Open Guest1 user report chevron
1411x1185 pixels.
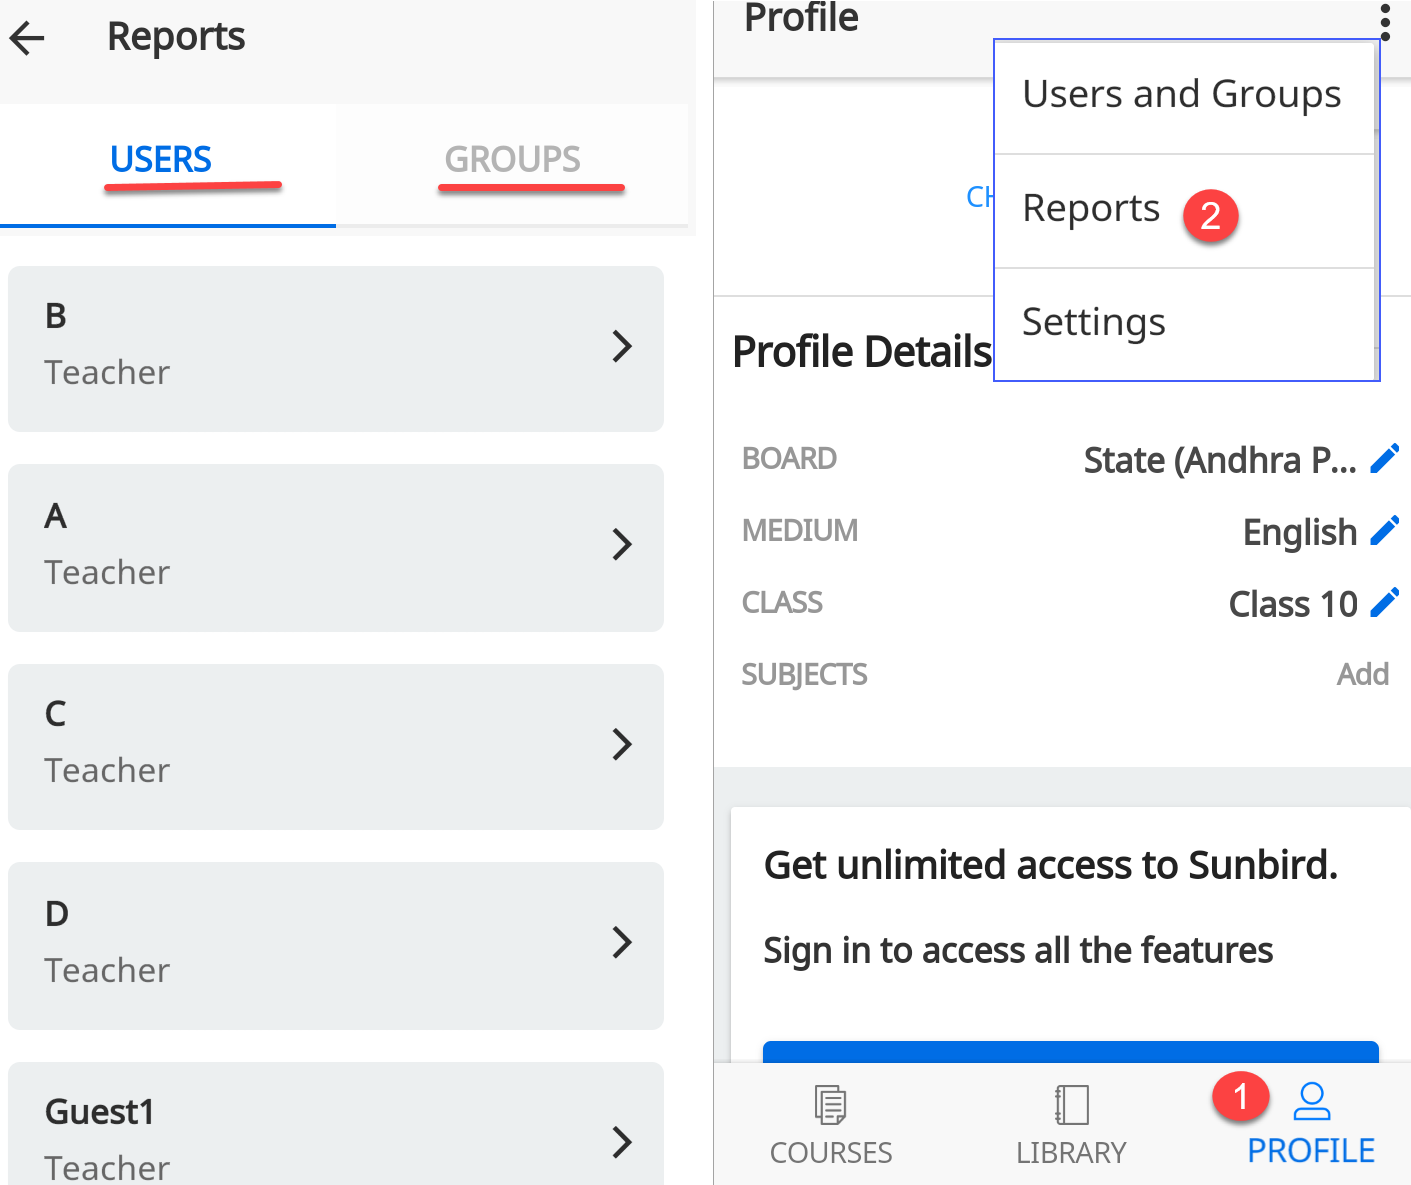[x=622, y=1141]
